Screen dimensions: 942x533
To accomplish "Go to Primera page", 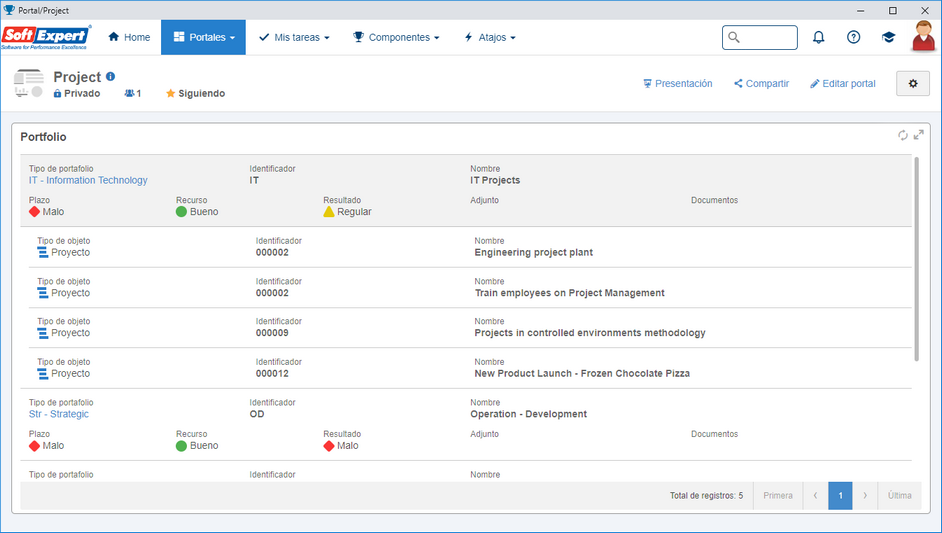I will click(778, 496).
